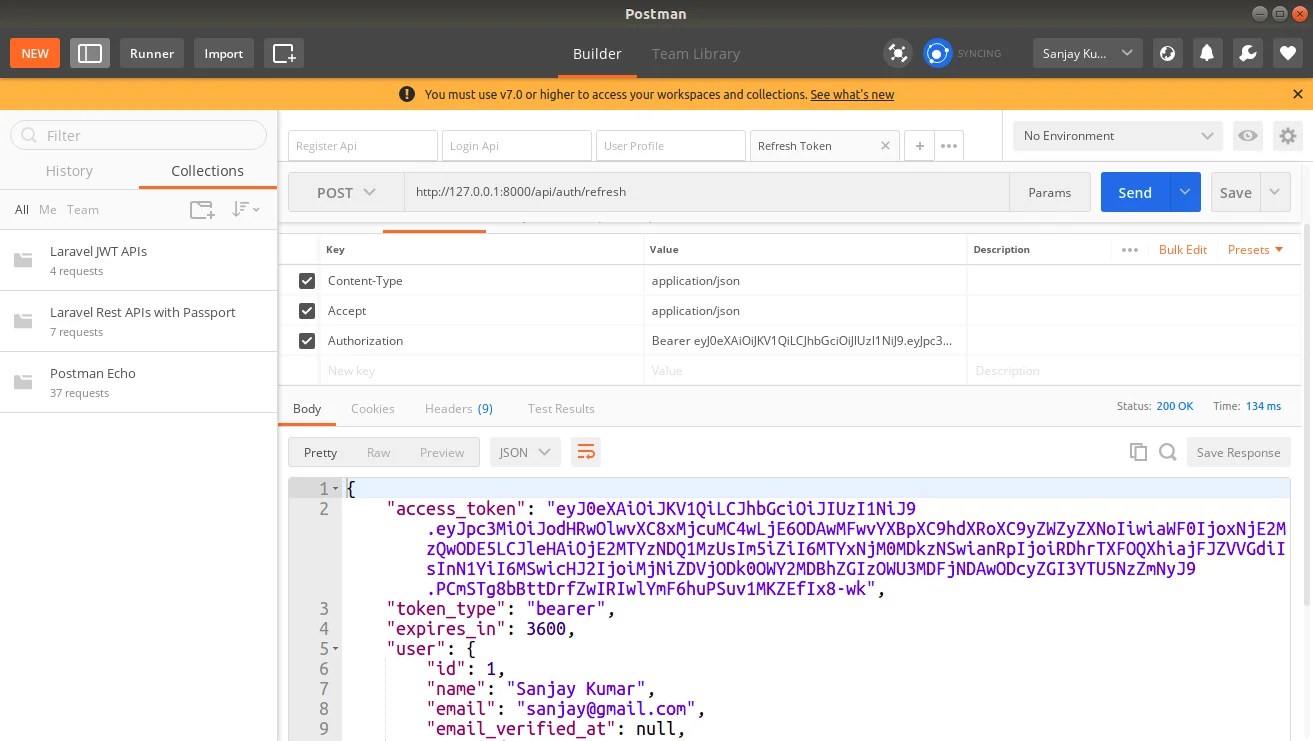Send the request with Send button
The height and width of the screenshot is (741, 1313).
[x=1135, y=192]
